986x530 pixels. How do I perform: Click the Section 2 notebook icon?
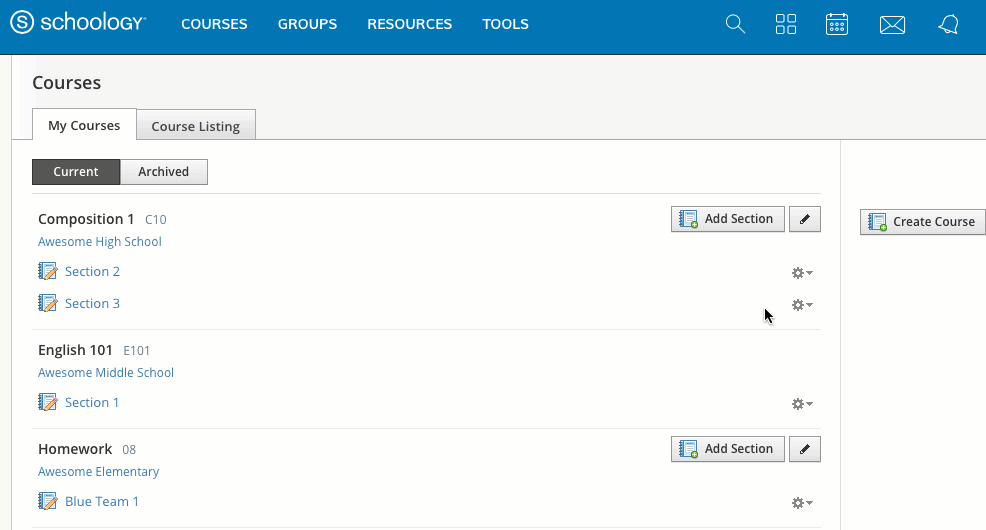click(47, 271)
